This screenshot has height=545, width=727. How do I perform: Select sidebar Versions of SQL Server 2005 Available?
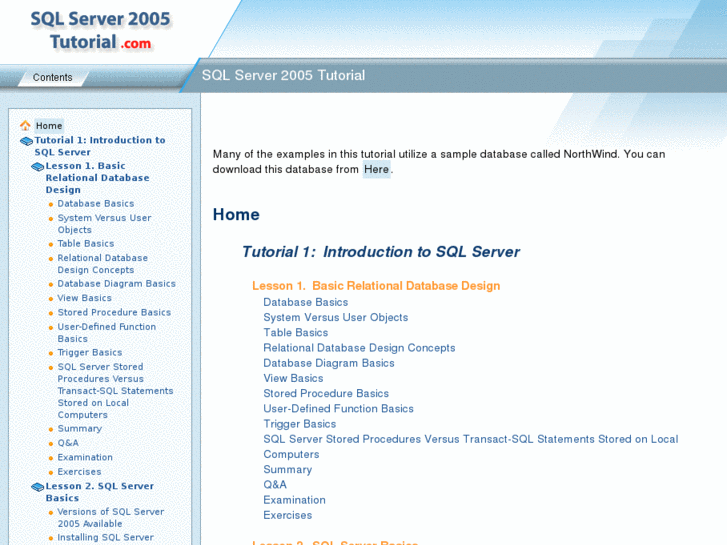pos(111,518)
